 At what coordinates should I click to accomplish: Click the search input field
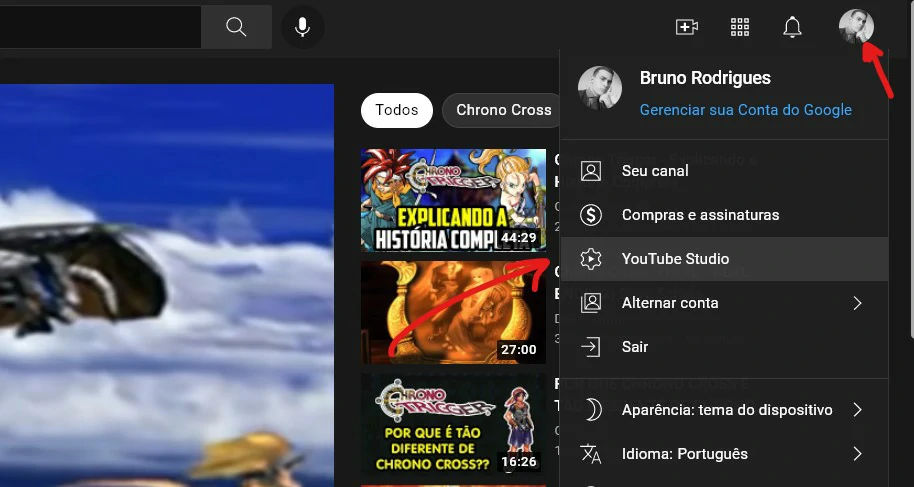tap(100, 27)
